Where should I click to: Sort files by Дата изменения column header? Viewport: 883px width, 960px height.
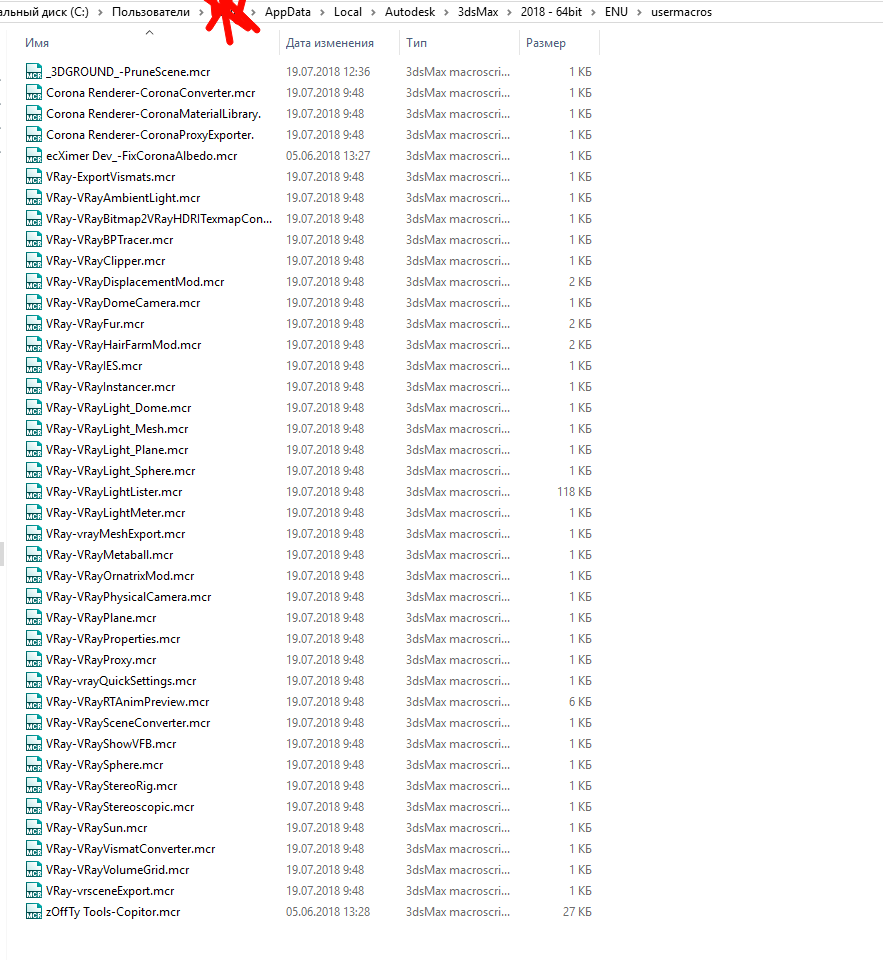click(329, 43)
